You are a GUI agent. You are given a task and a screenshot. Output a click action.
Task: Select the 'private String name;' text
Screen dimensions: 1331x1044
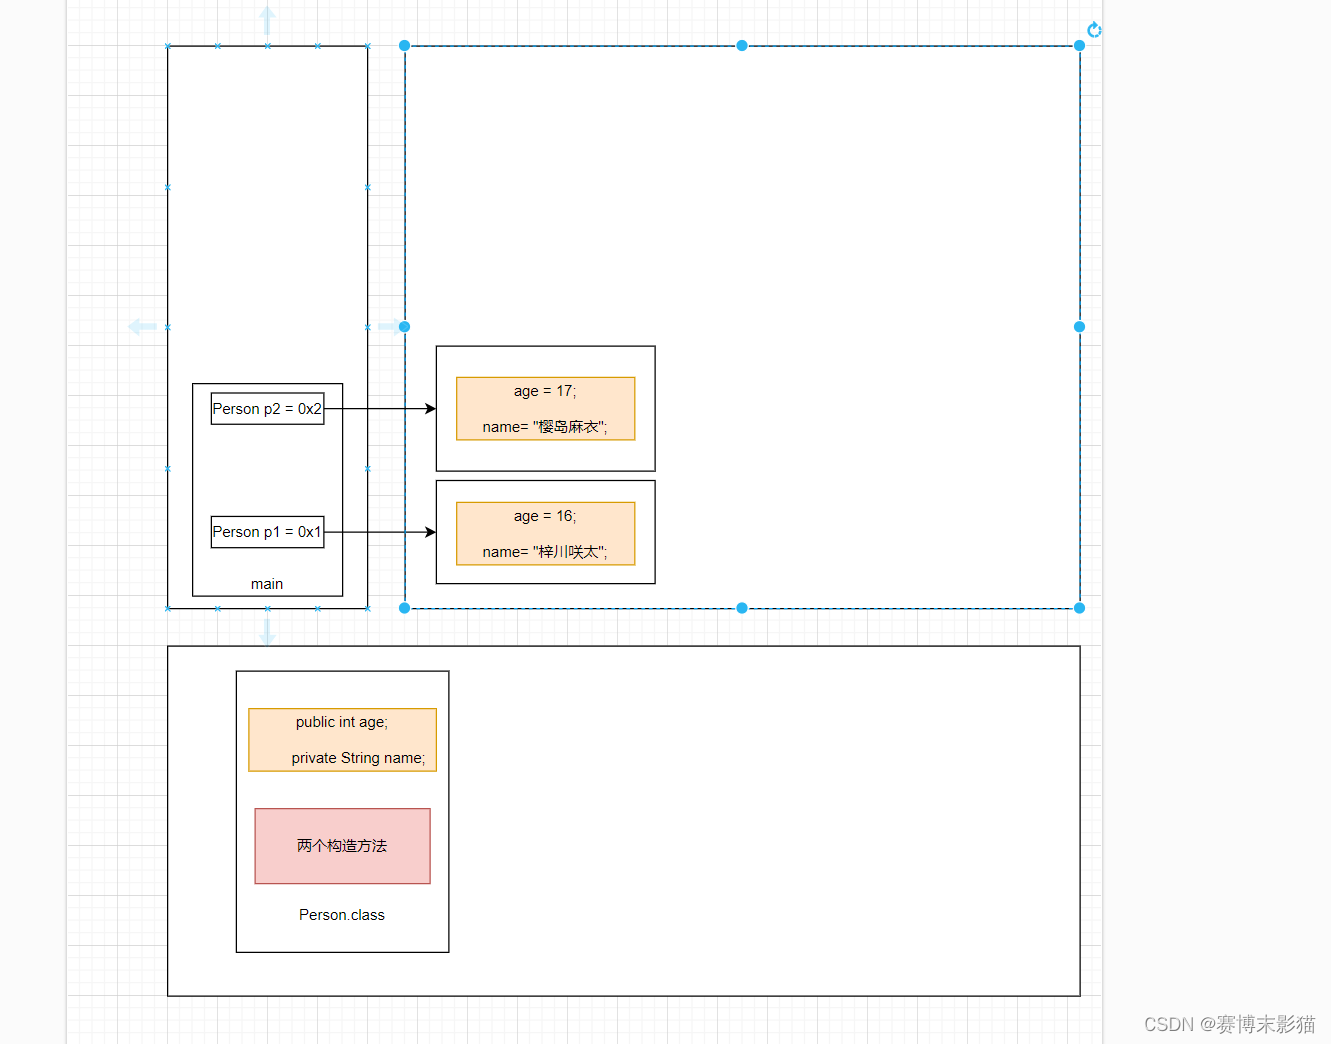pyautogui.click(x=358, y=758)
